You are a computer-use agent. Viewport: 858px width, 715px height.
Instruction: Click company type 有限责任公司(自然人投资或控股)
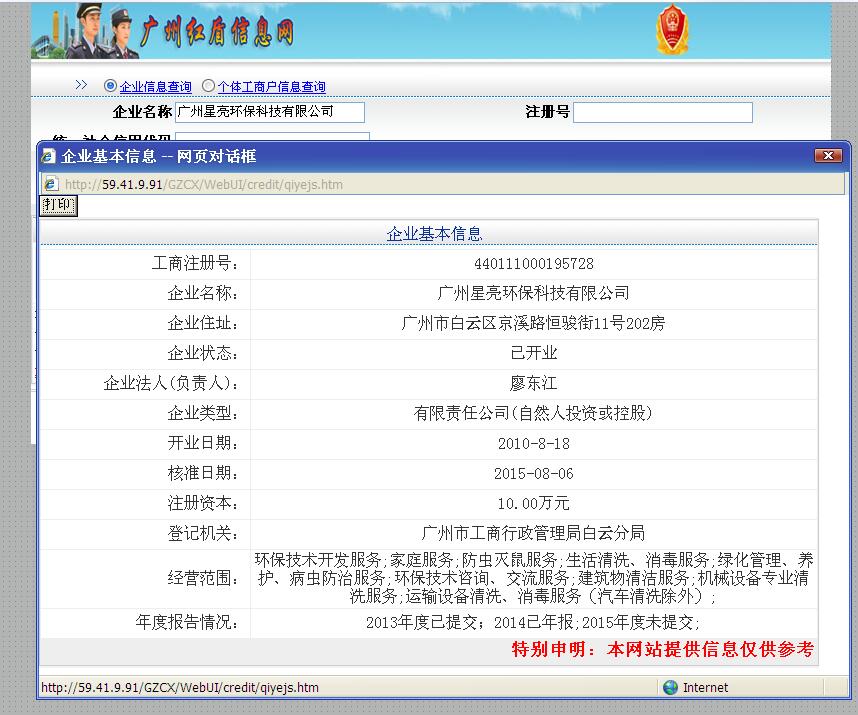(534, 413)
